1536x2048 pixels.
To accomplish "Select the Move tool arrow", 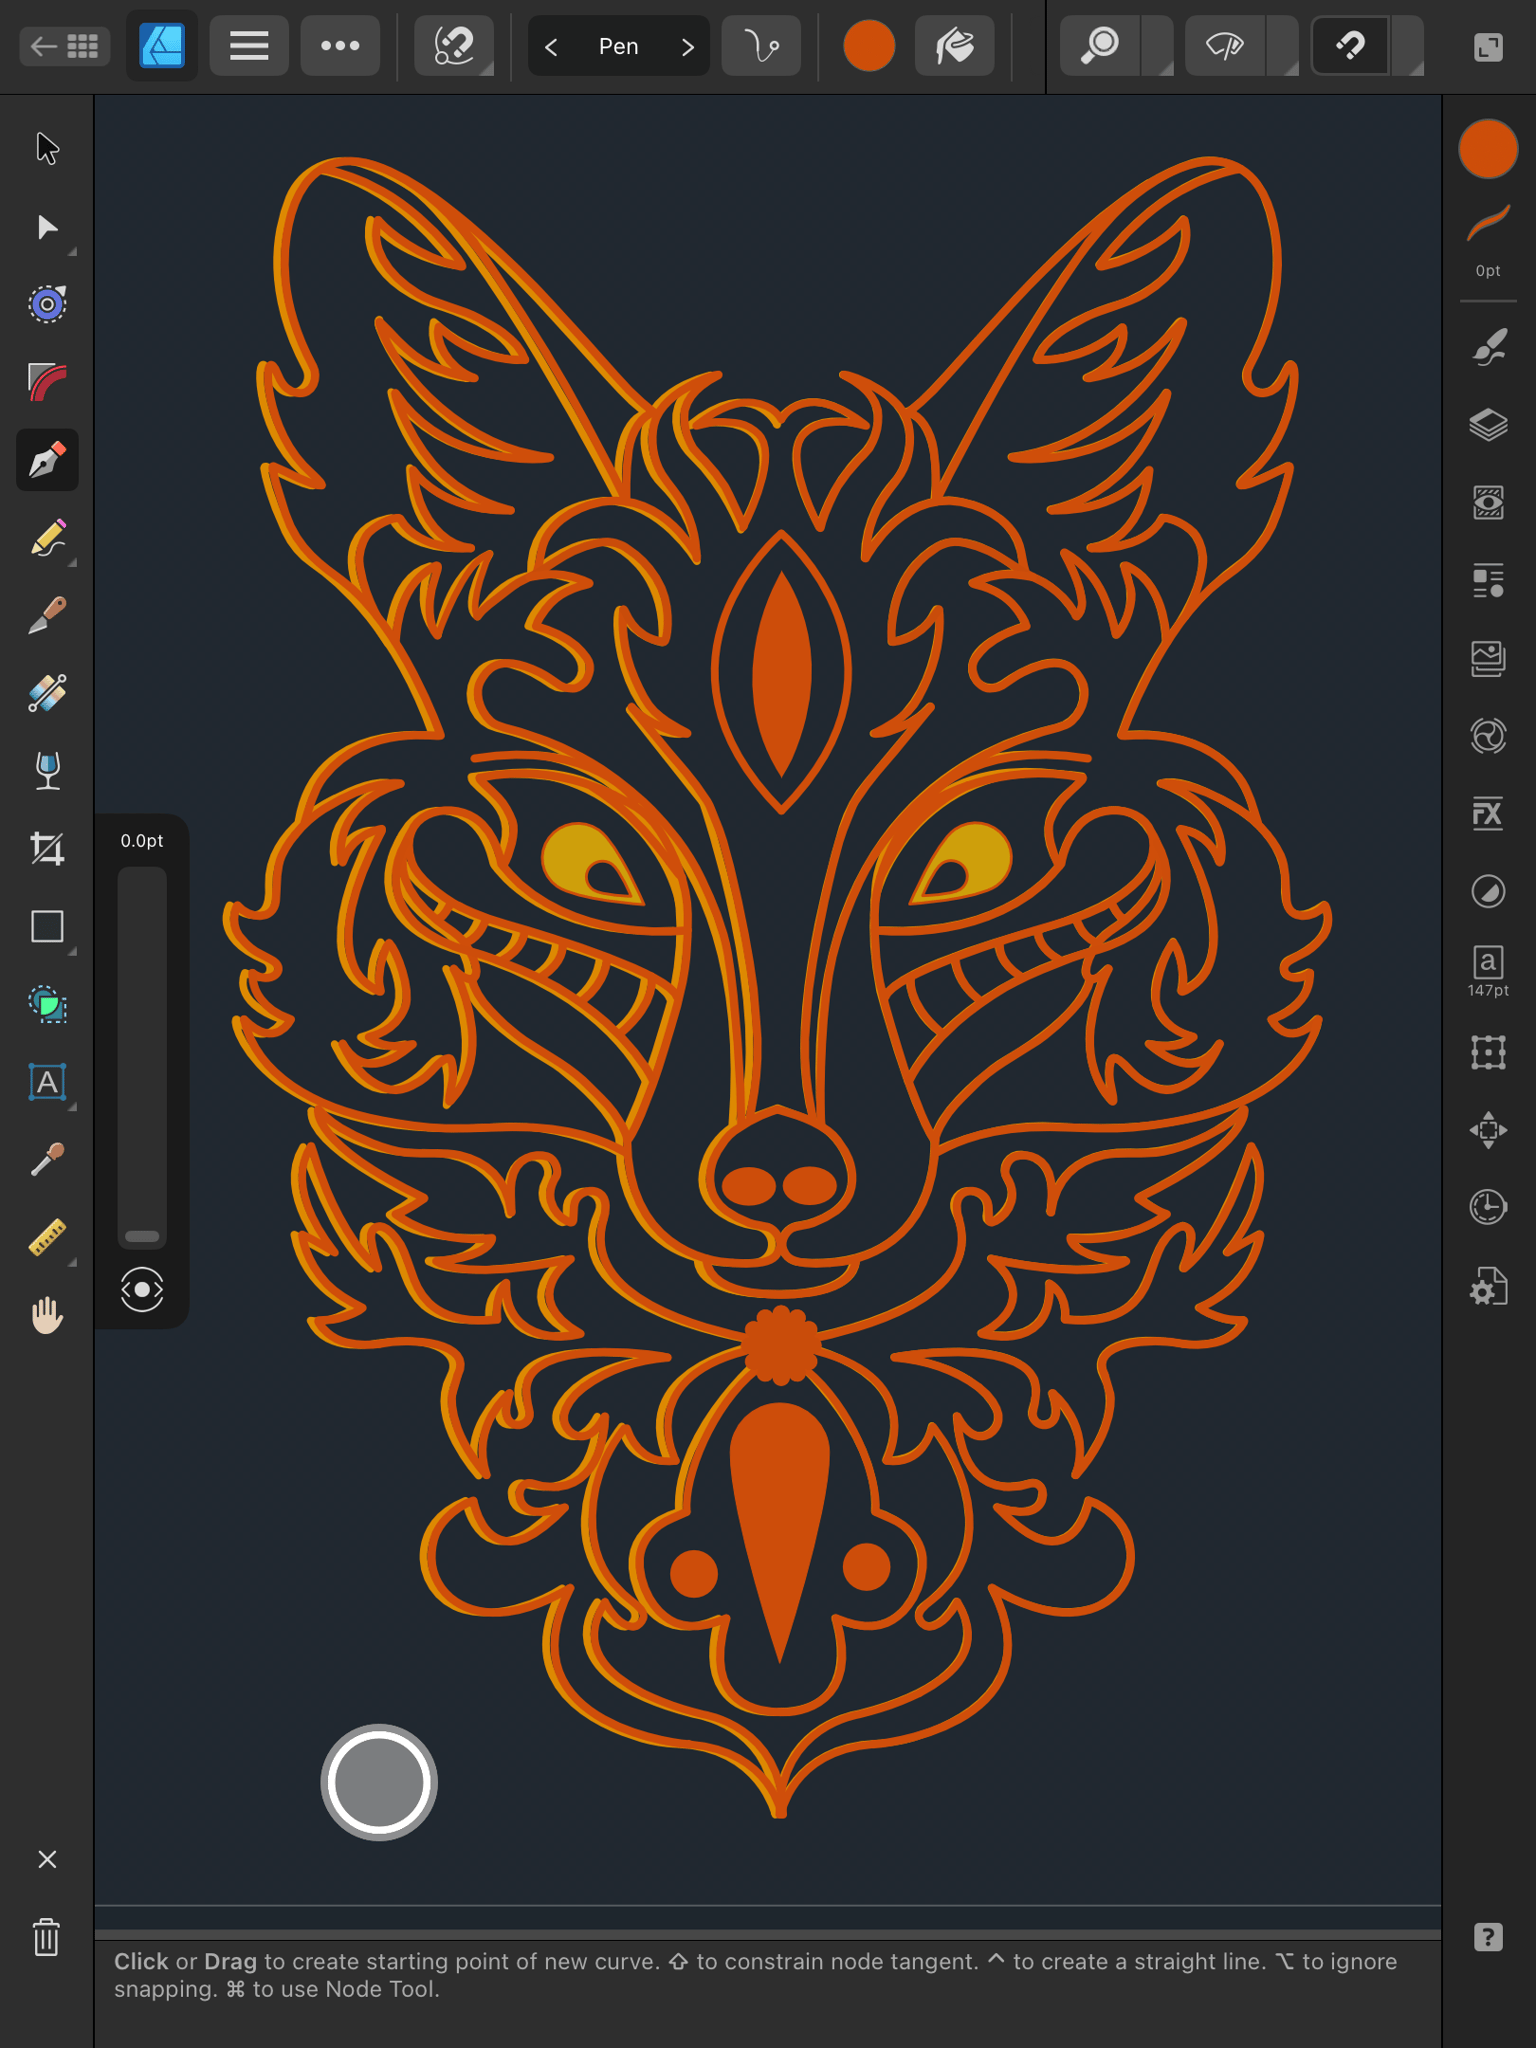I will pos(47,148).
